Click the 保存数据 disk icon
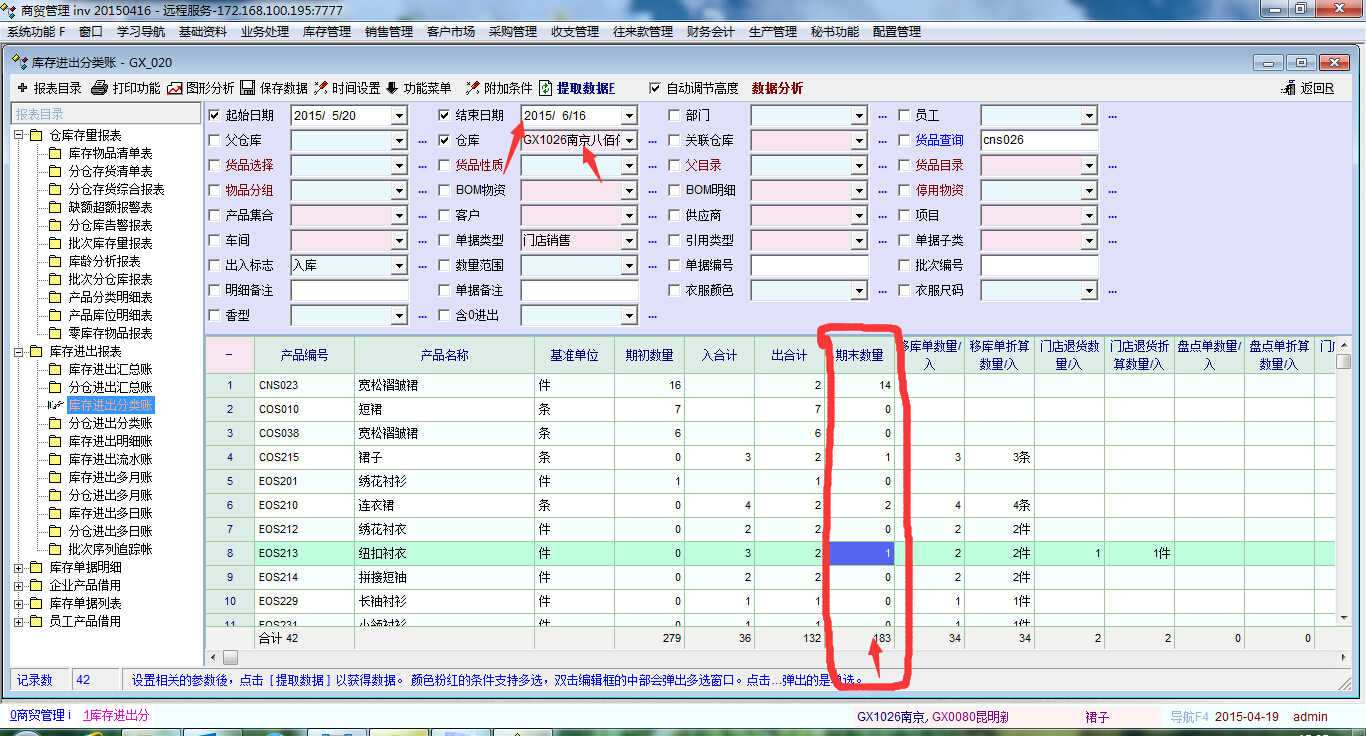Viewport: 1366px width, 736px height. 247,88
